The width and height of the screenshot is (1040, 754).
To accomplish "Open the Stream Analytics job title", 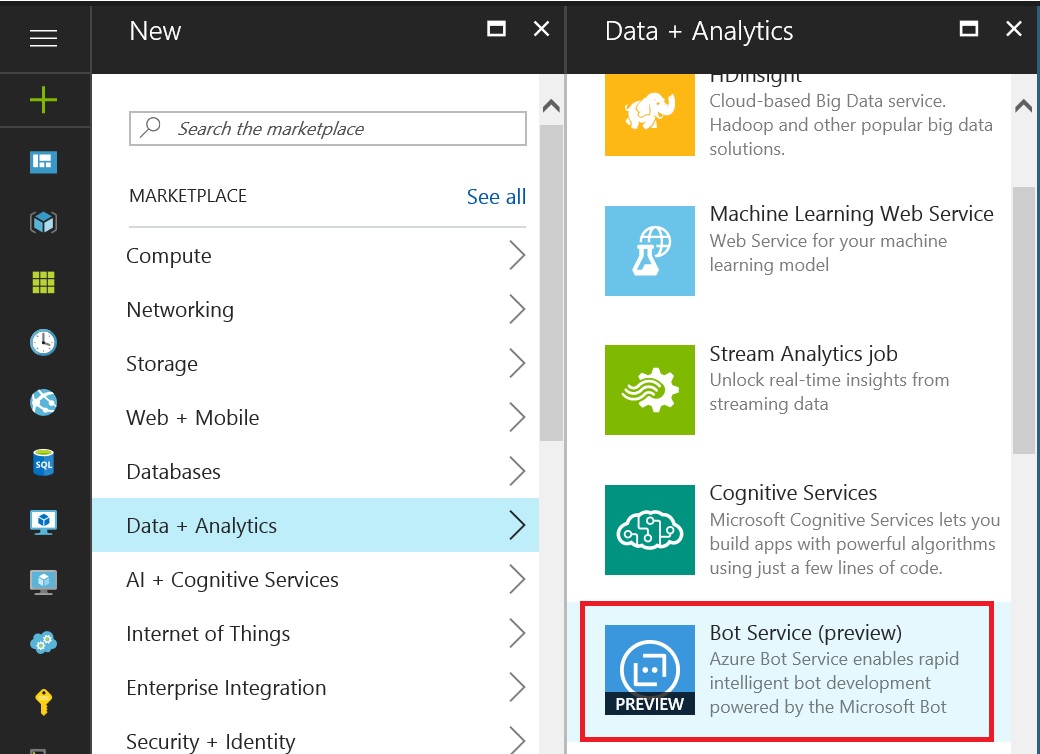I will pos(803,353).
